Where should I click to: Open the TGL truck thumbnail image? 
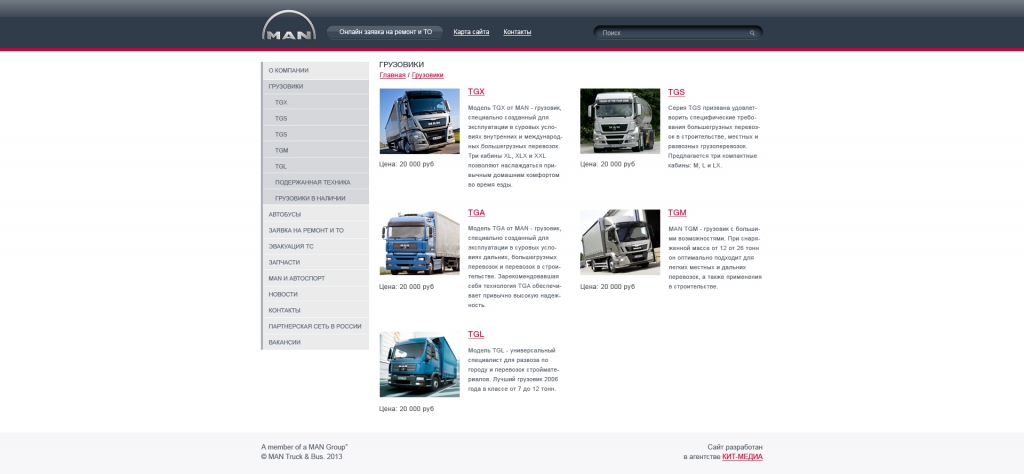click(x=419, y=364)
